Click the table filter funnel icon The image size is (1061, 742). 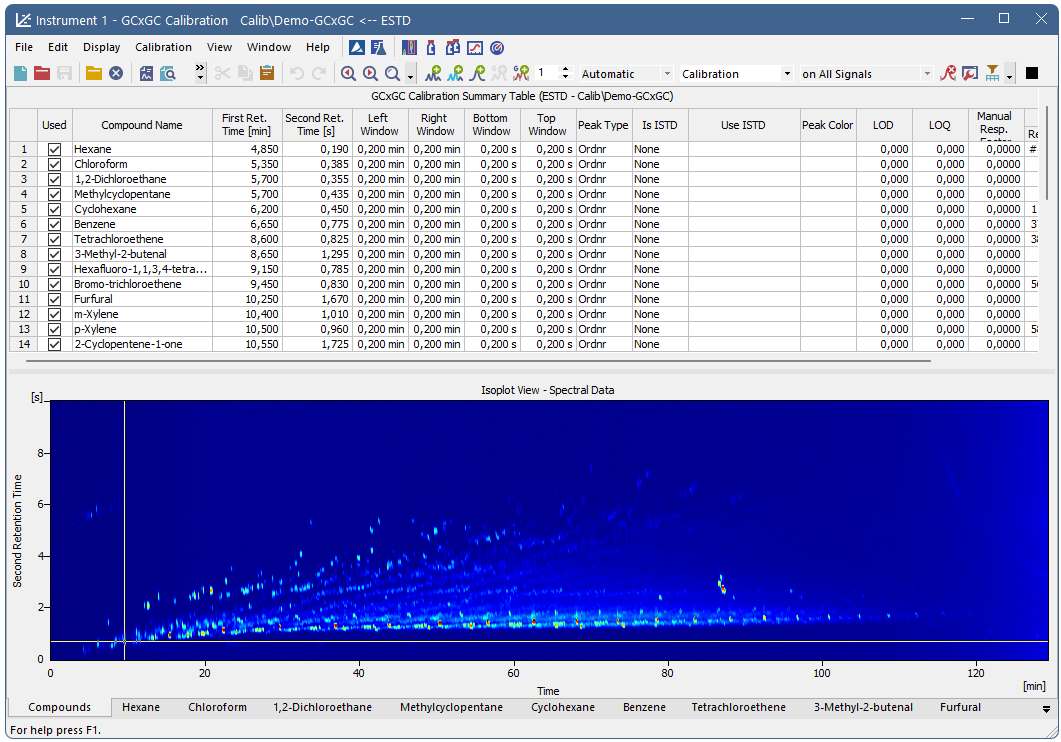992,73
